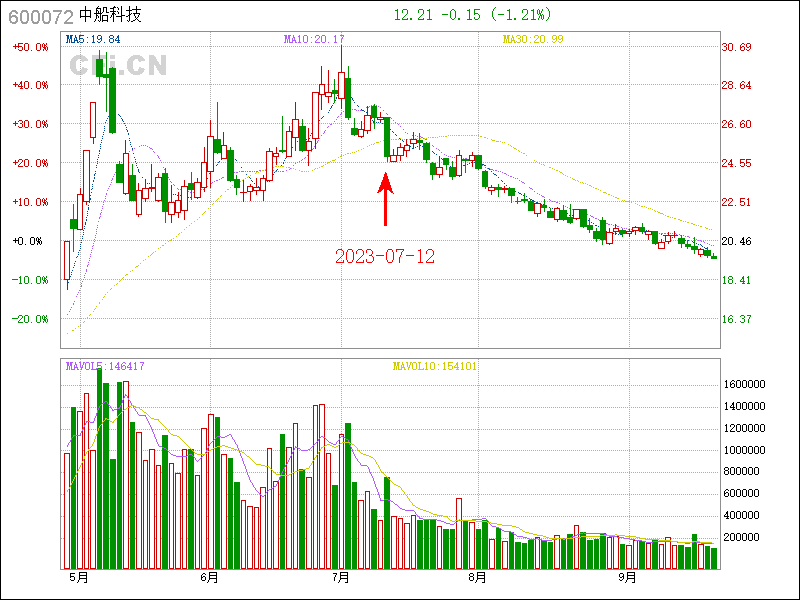The height and width of the screenshot is (600, 800).
Task: Click the 8月 label on time axis
Action: click(x=477, y=578)
